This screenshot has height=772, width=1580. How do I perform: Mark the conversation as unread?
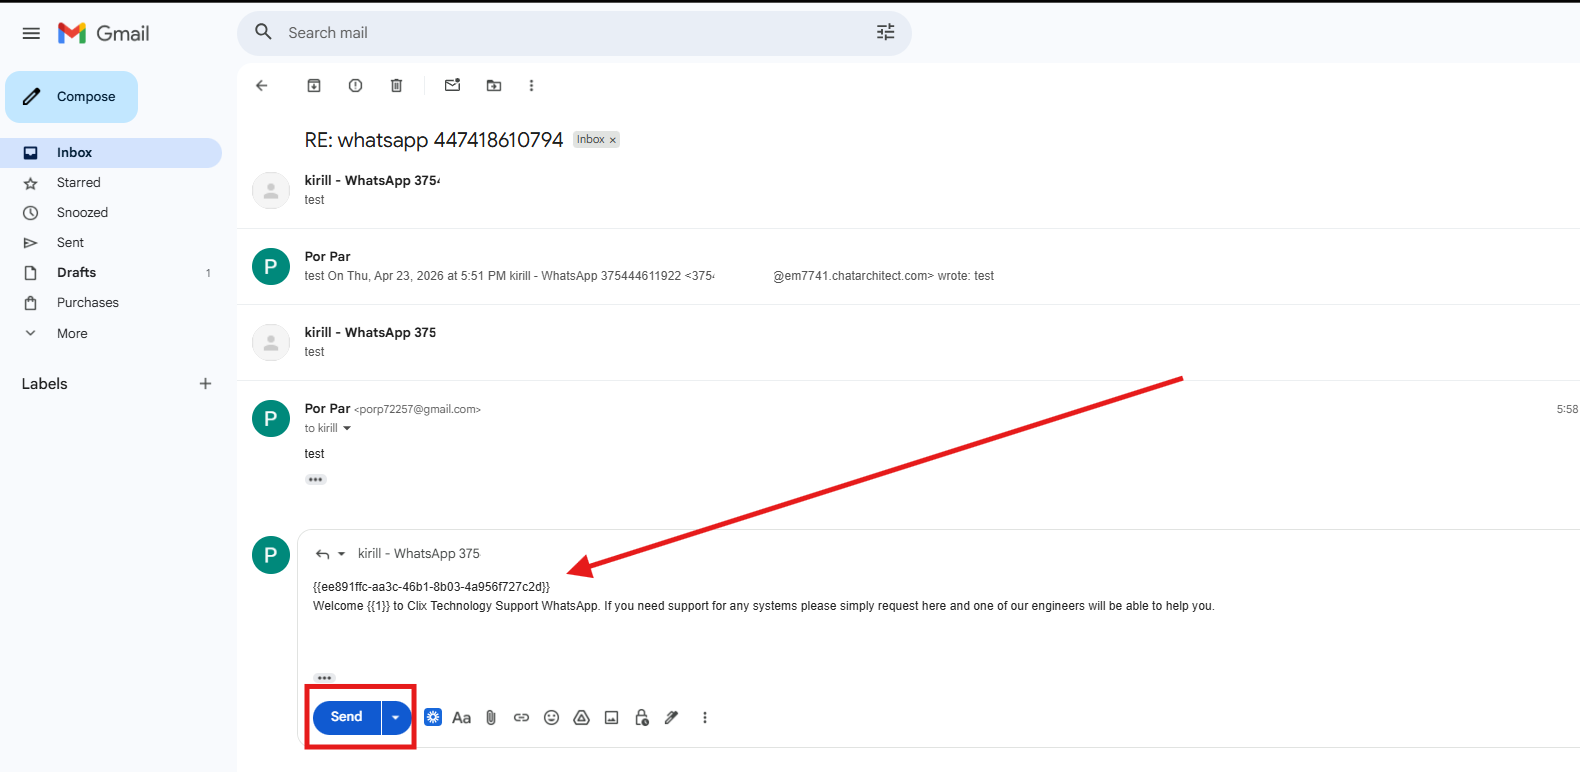tap(452, 86)
